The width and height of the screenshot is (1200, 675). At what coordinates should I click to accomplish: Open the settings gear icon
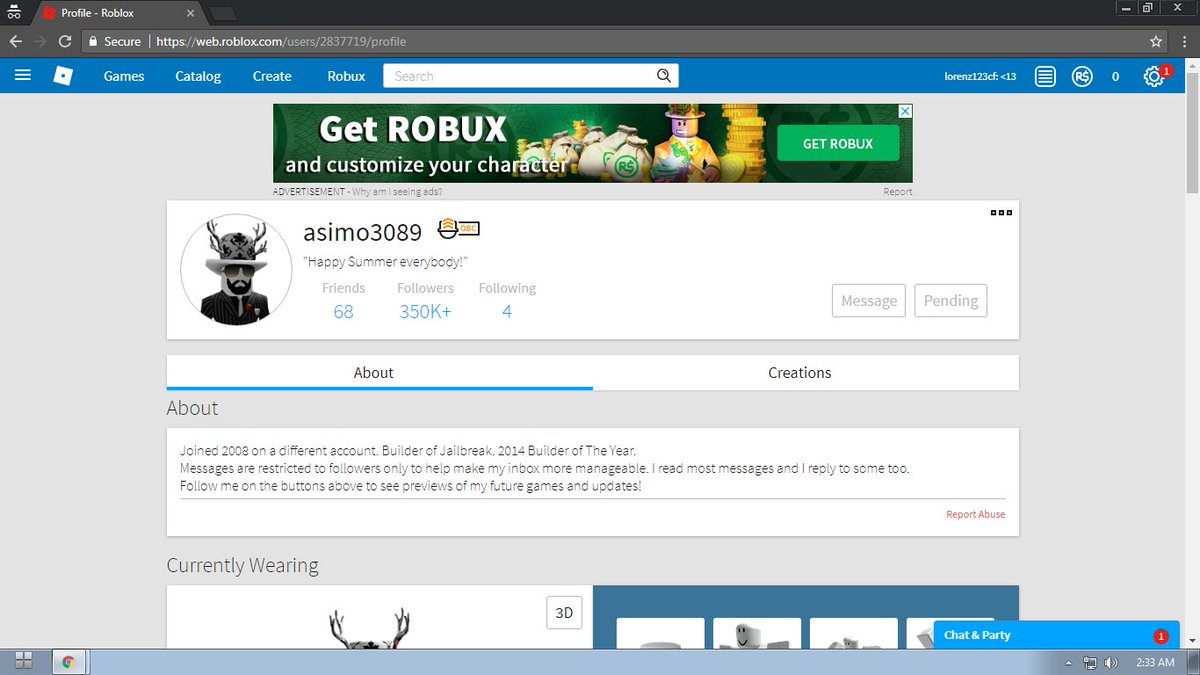[x=1154, y=77]
